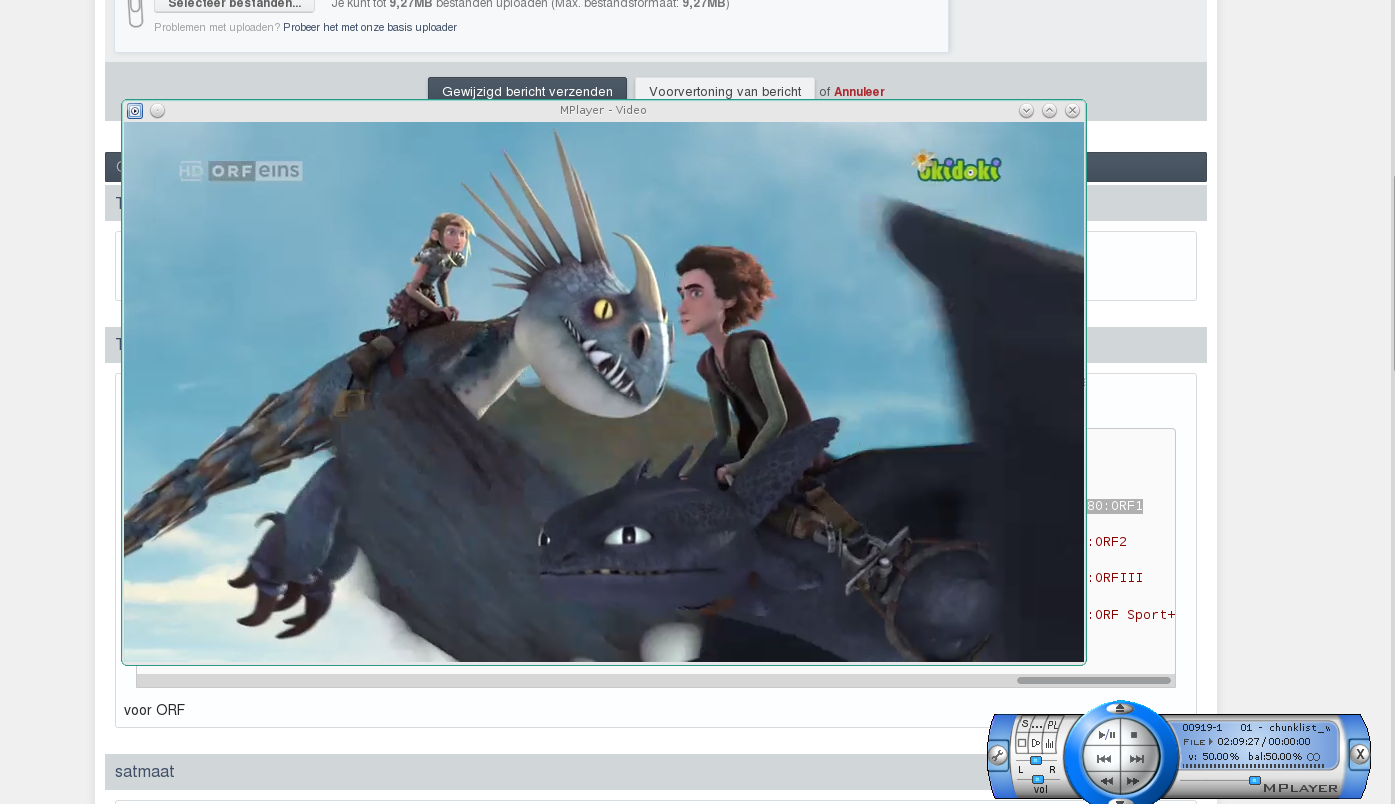Click 'Voorvertoning van bericht' button

pos(724,91)
